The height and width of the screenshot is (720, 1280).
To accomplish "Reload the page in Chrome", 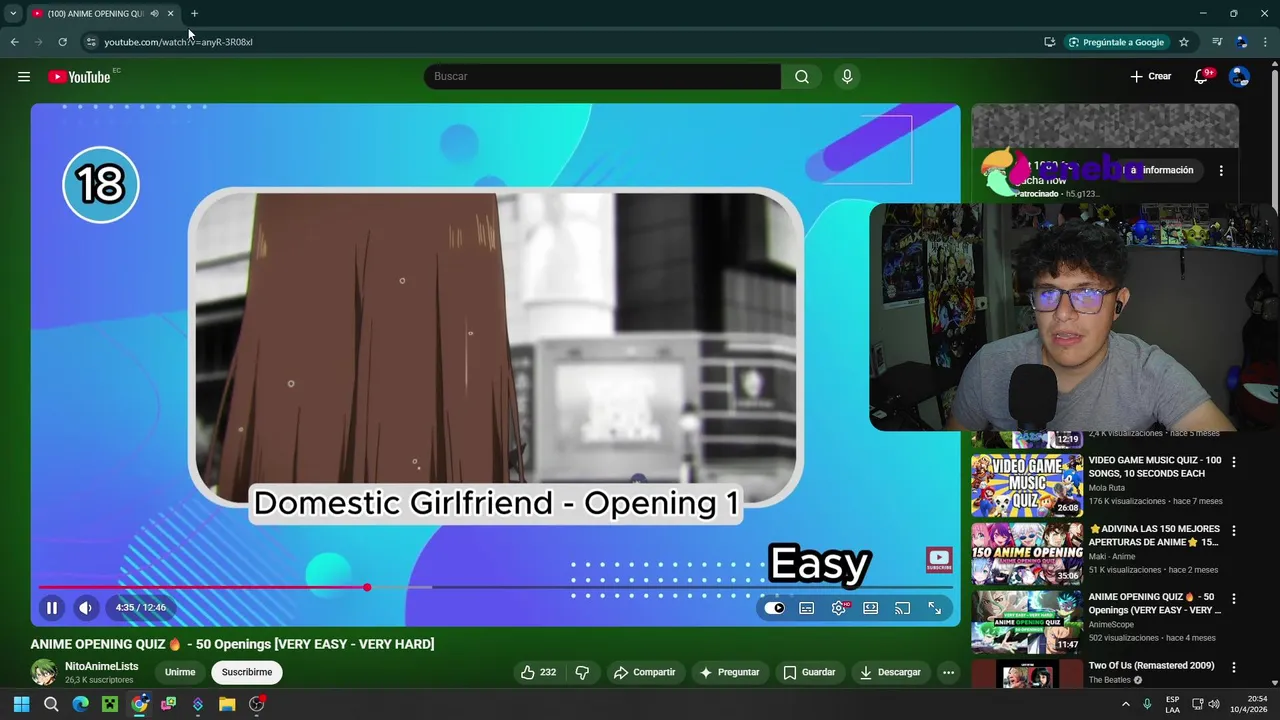I will pyautogui.click(x=62, y=42).
